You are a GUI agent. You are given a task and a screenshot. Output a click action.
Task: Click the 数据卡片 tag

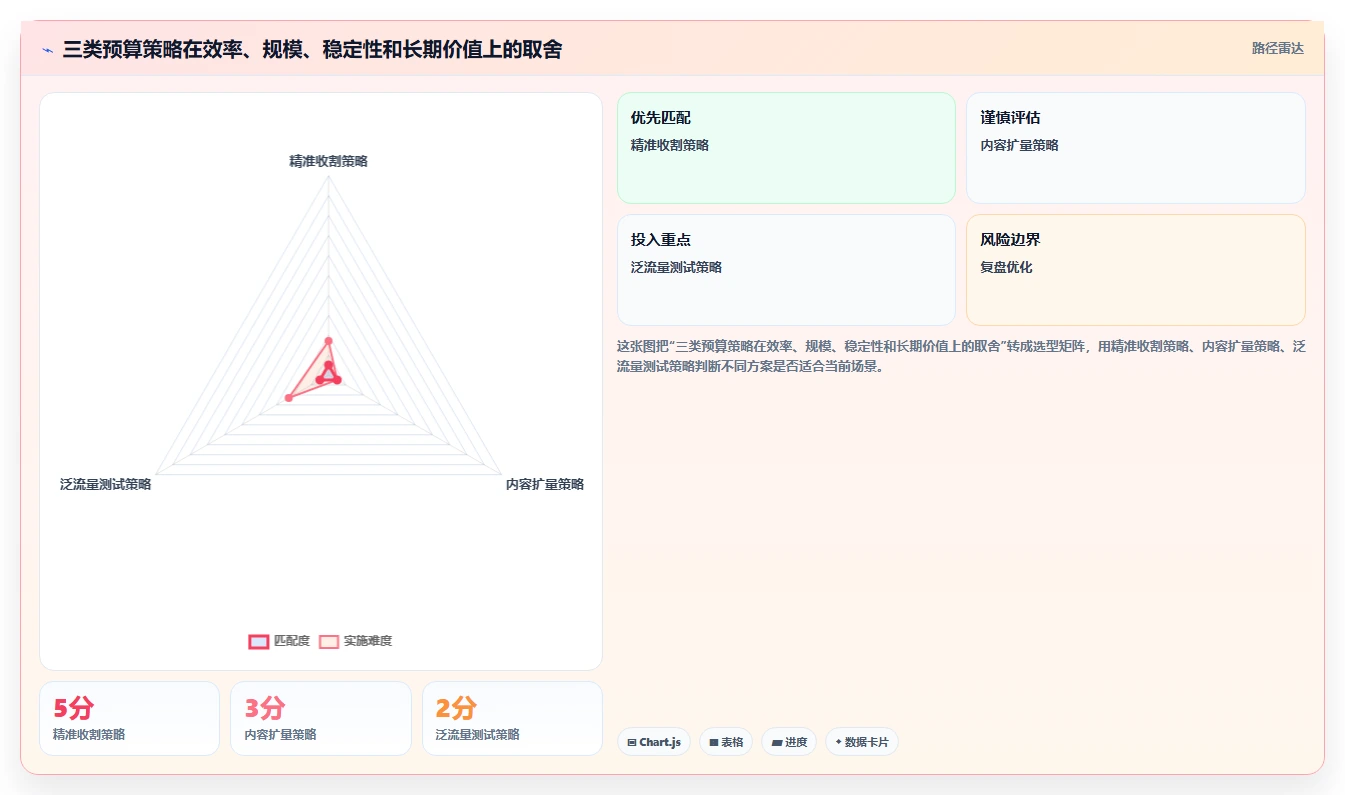pyautogui.click(x=862, y=742)
